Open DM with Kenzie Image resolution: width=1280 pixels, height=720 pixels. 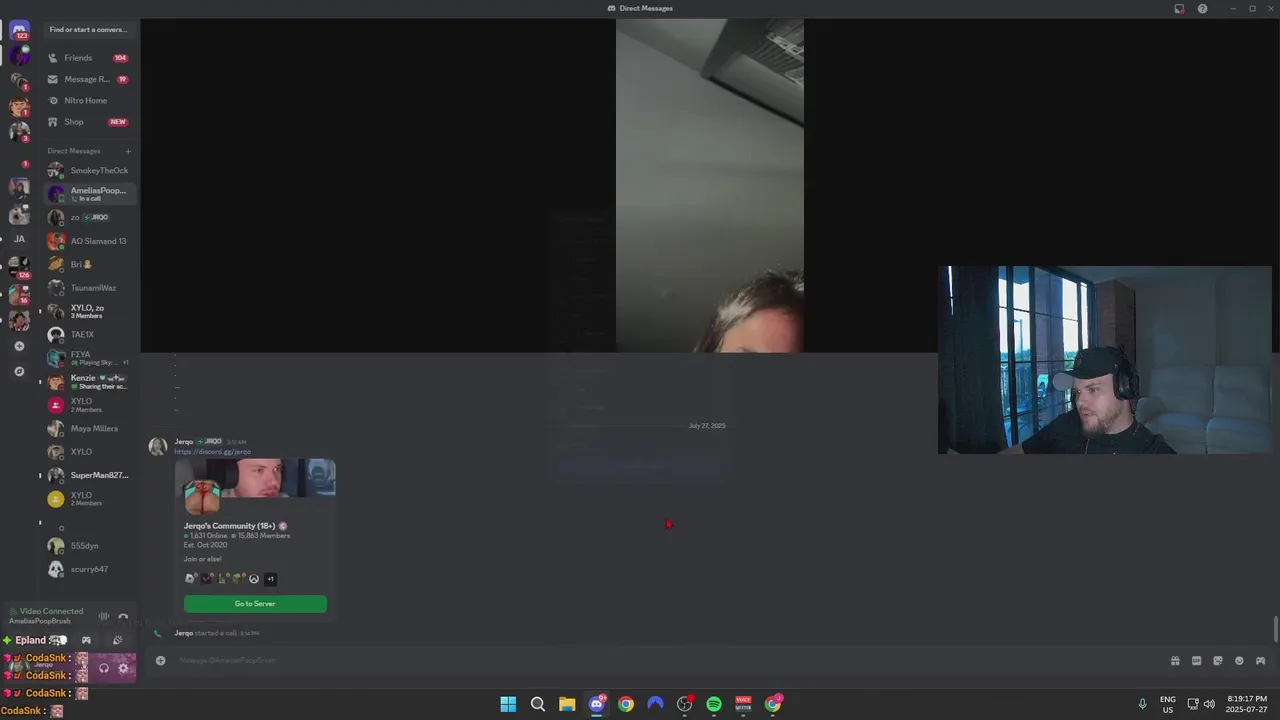[89, 381]
